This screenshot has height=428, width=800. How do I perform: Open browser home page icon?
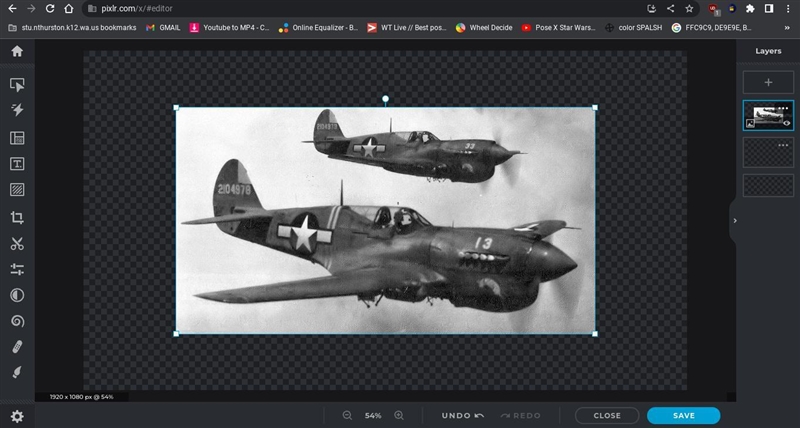(68, 9)
